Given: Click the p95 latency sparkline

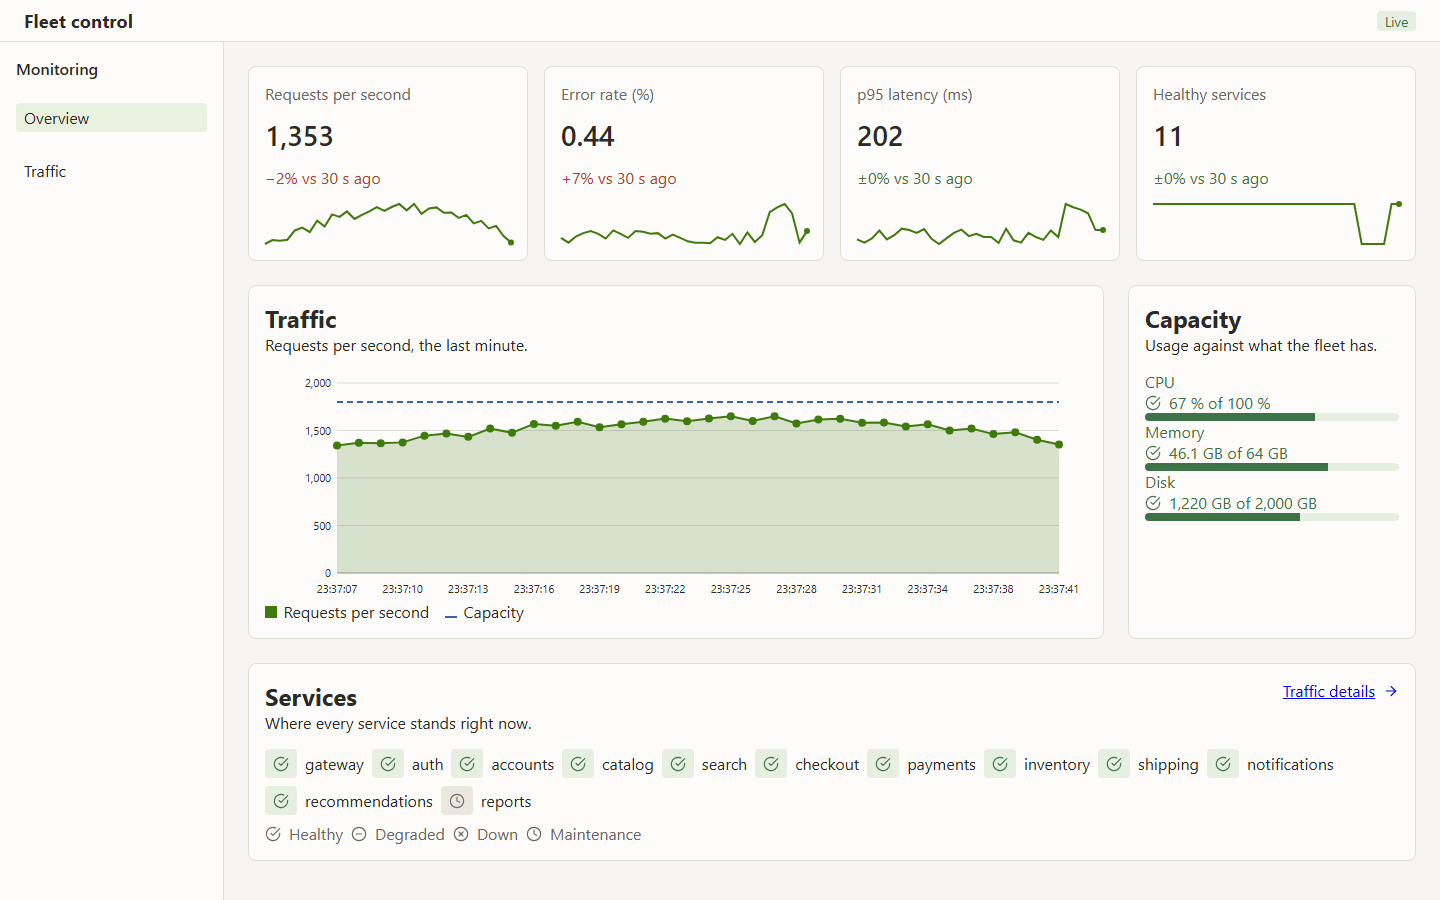Looking at the screenshot, I should tap(980, 223).
